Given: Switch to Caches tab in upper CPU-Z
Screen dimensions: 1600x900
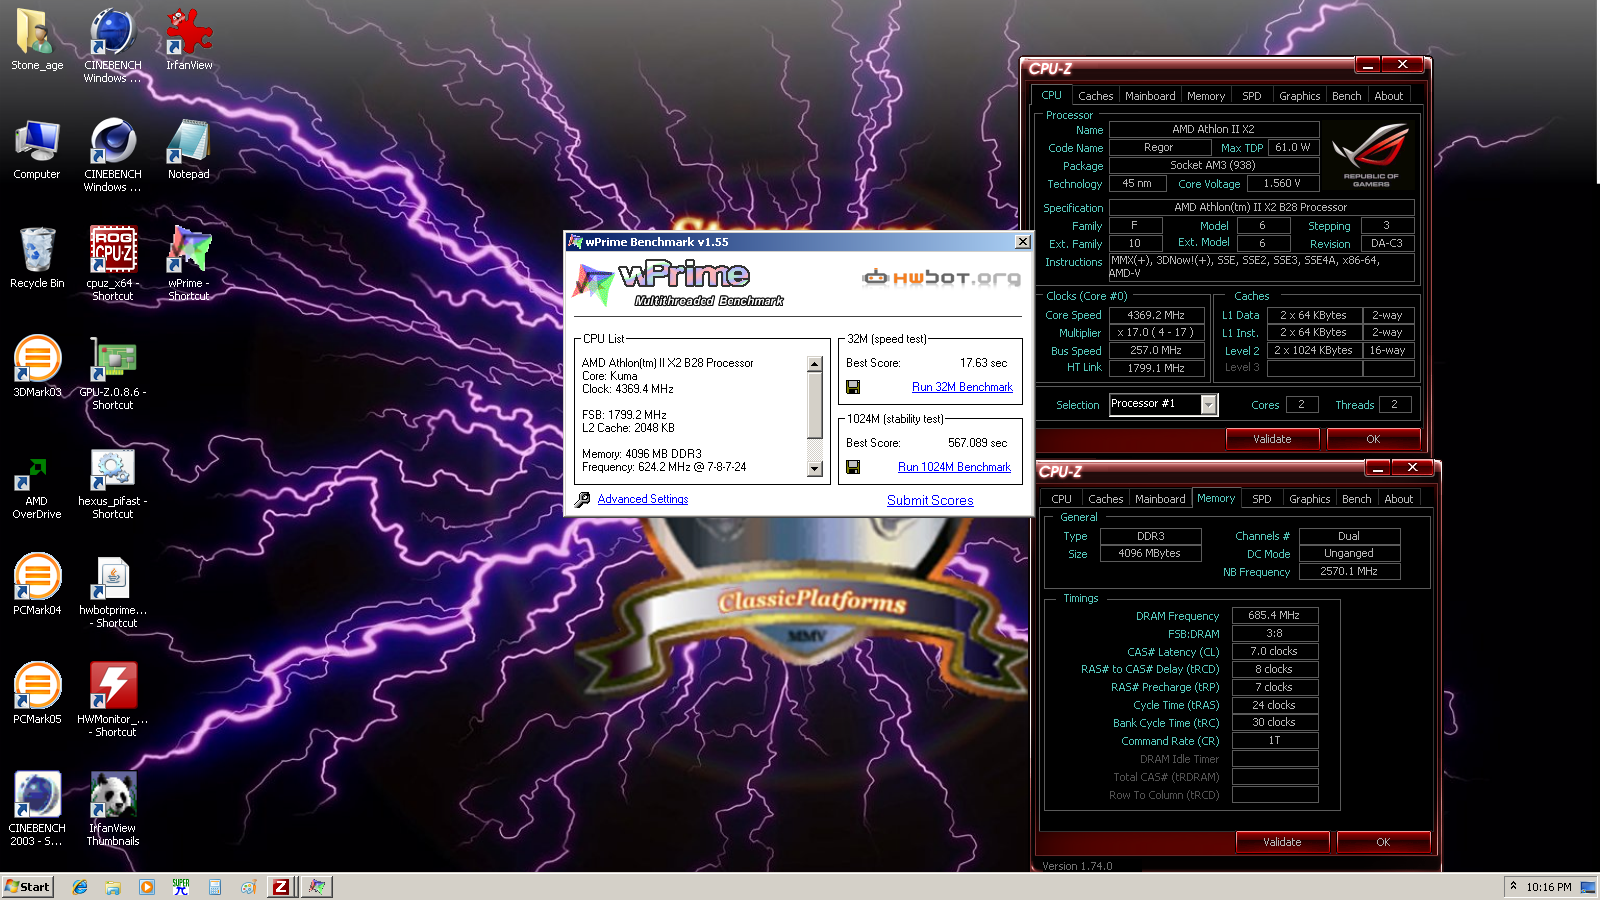Looking at the screenshot, I should pos(1095,96).
